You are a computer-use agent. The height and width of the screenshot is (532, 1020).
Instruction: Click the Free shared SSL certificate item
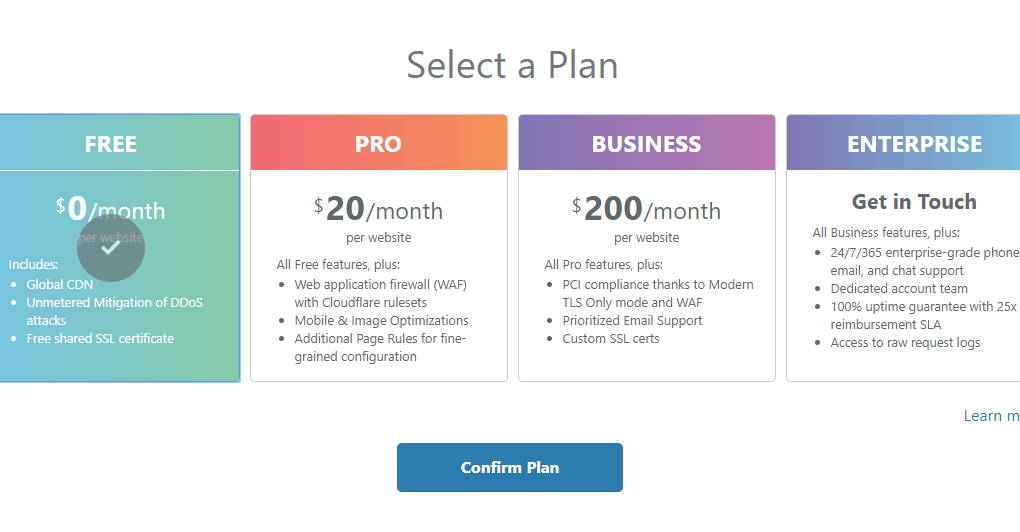(x=100, y=339)
